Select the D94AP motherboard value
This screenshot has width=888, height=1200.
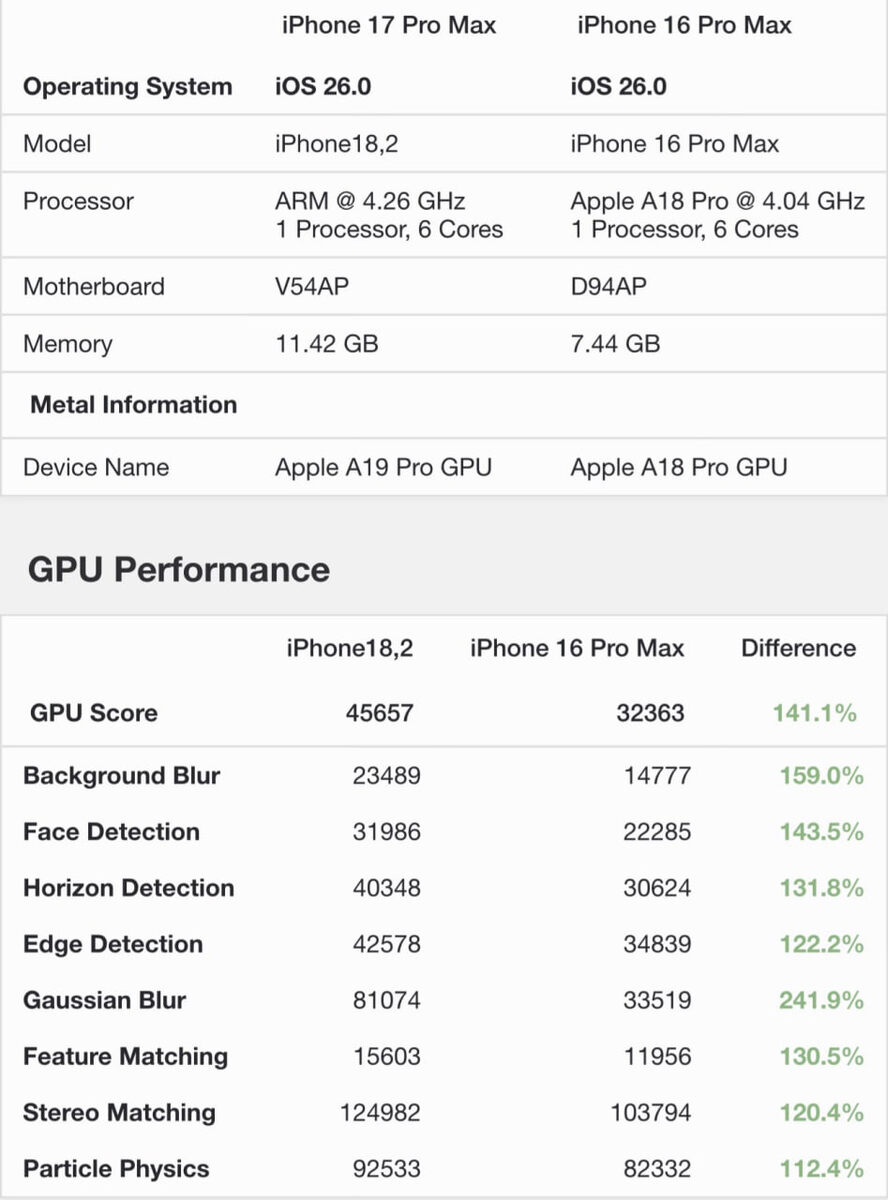coord(608,287)
